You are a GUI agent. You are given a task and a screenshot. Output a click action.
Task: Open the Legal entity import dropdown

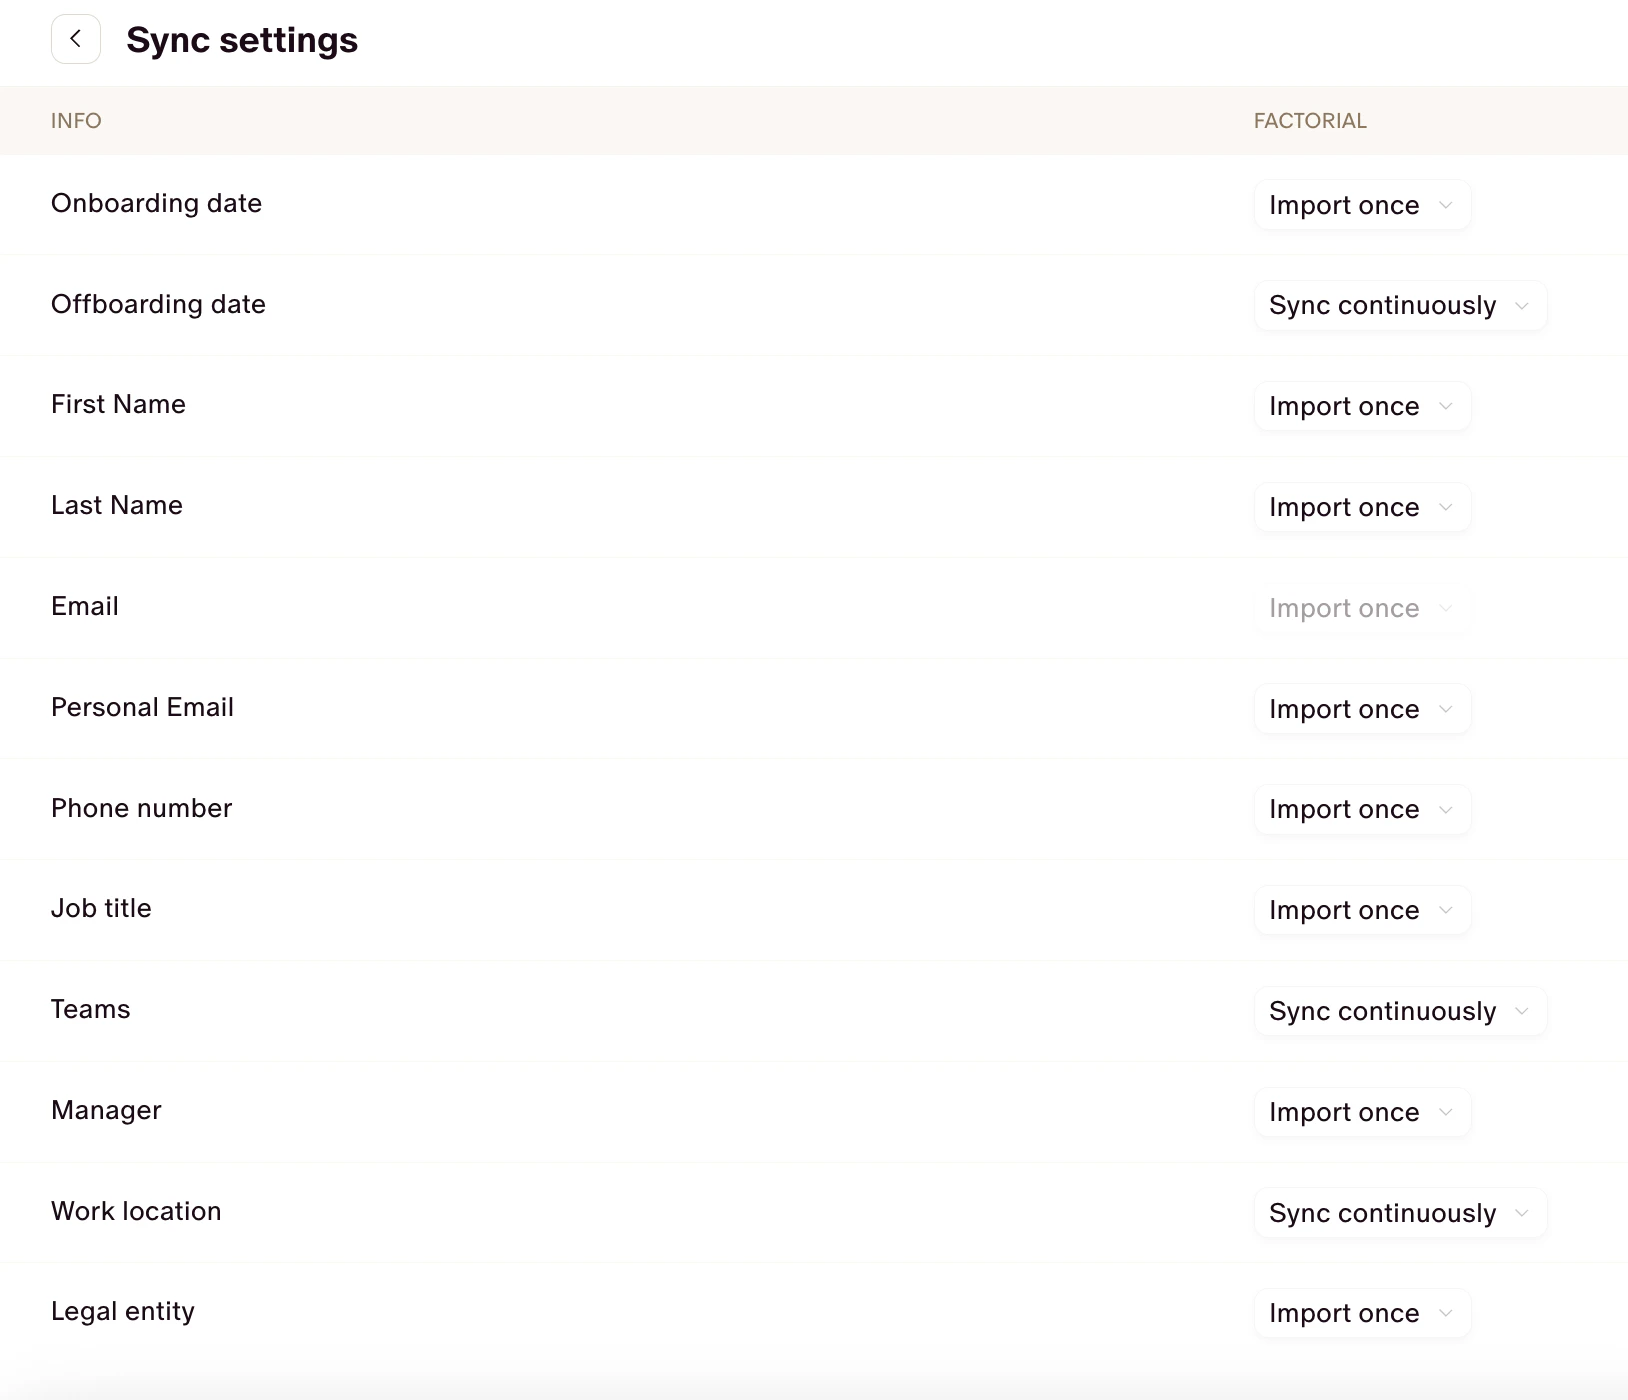(1361, 1313)
